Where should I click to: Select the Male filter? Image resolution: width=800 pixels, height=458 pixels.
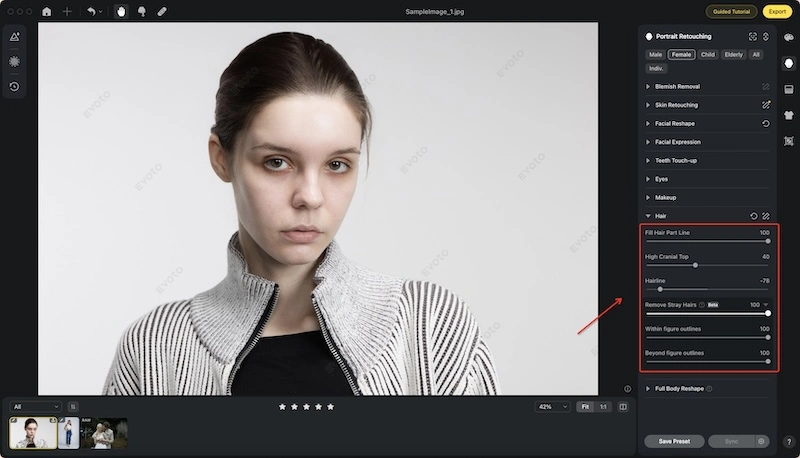point(655,55)
